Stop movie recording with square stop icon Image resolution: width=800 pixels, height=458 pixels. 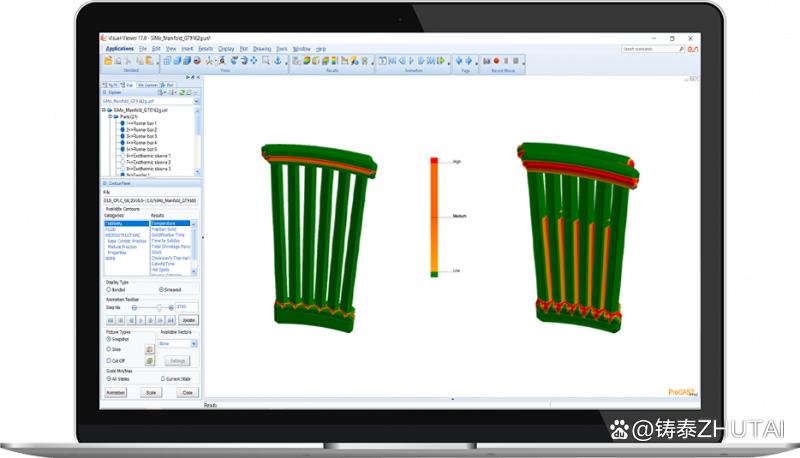(516, 61)
